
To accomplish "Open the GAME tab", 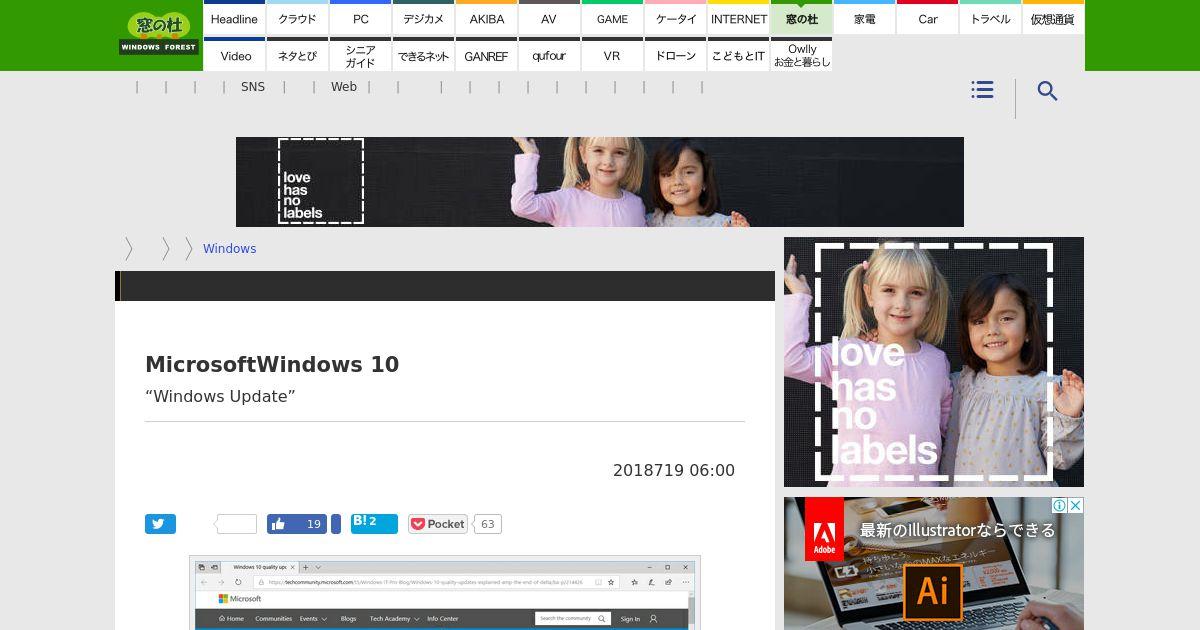I will coord(612,18).
